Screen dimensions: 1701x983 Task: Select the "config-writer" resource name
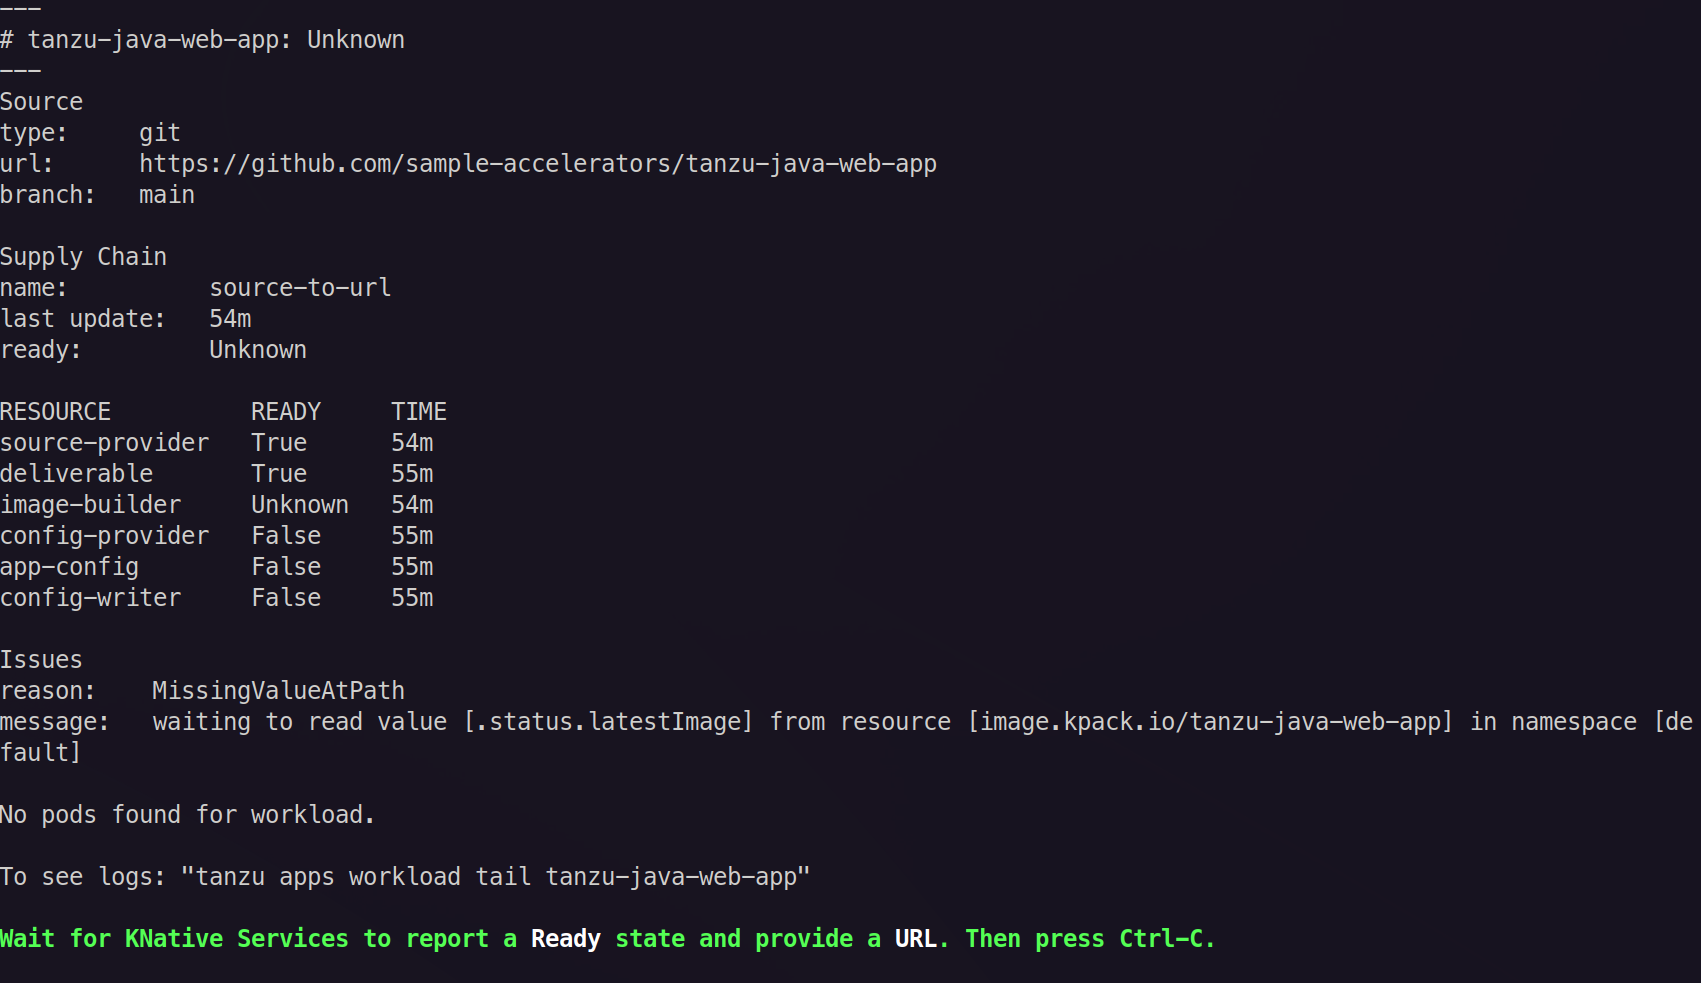click(91, 598)
